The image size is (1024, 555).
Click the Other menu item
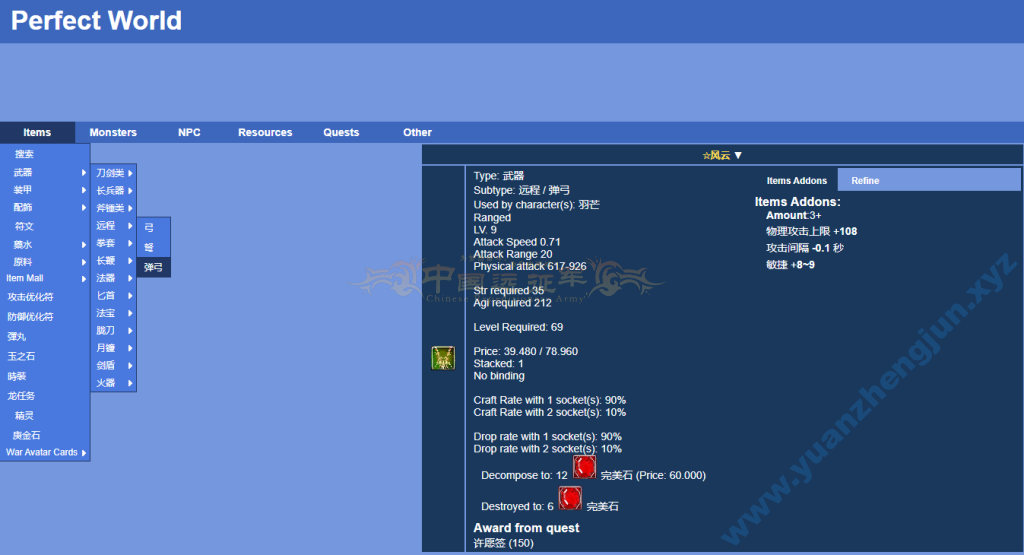click(417, 132)
